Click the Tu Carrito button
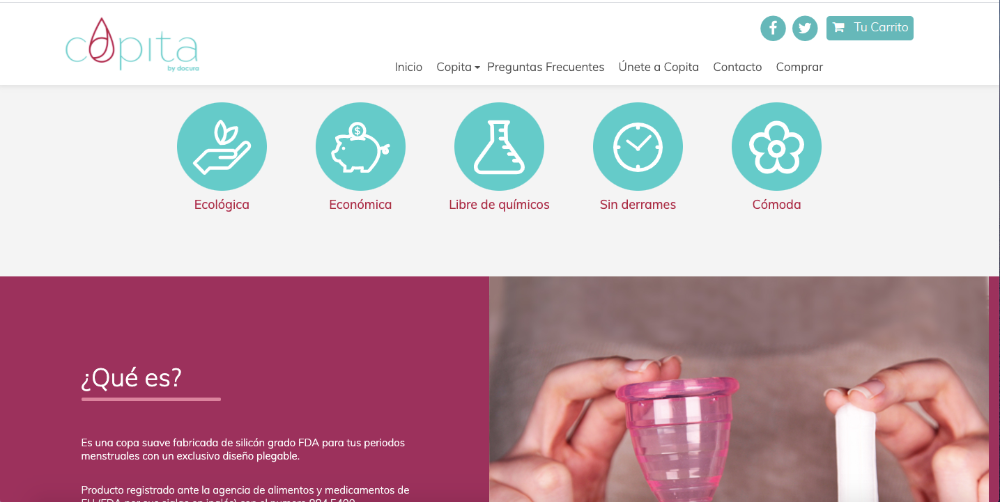 870,28
